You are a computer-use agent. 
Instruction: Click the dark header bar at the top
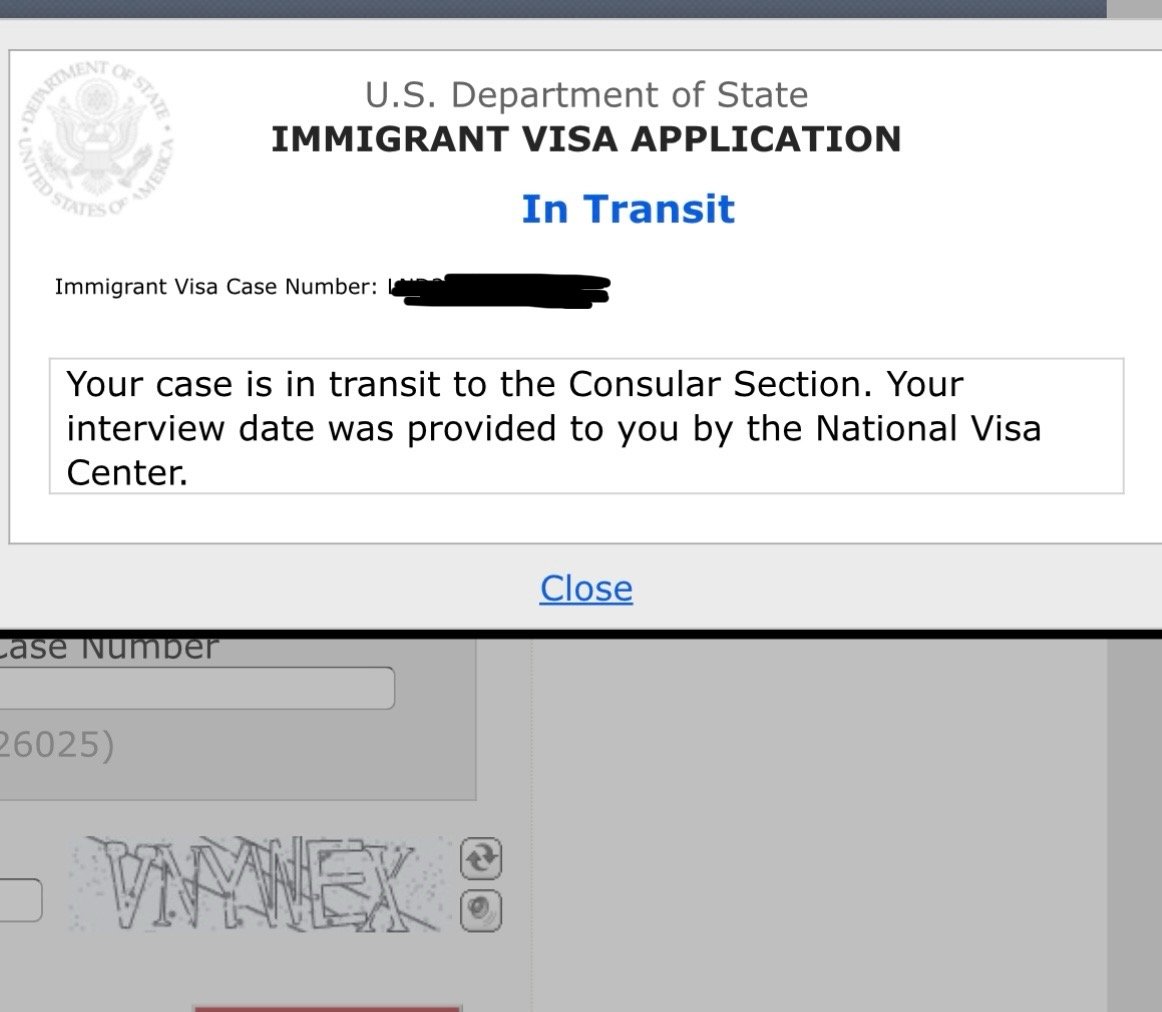pos(553,9)
